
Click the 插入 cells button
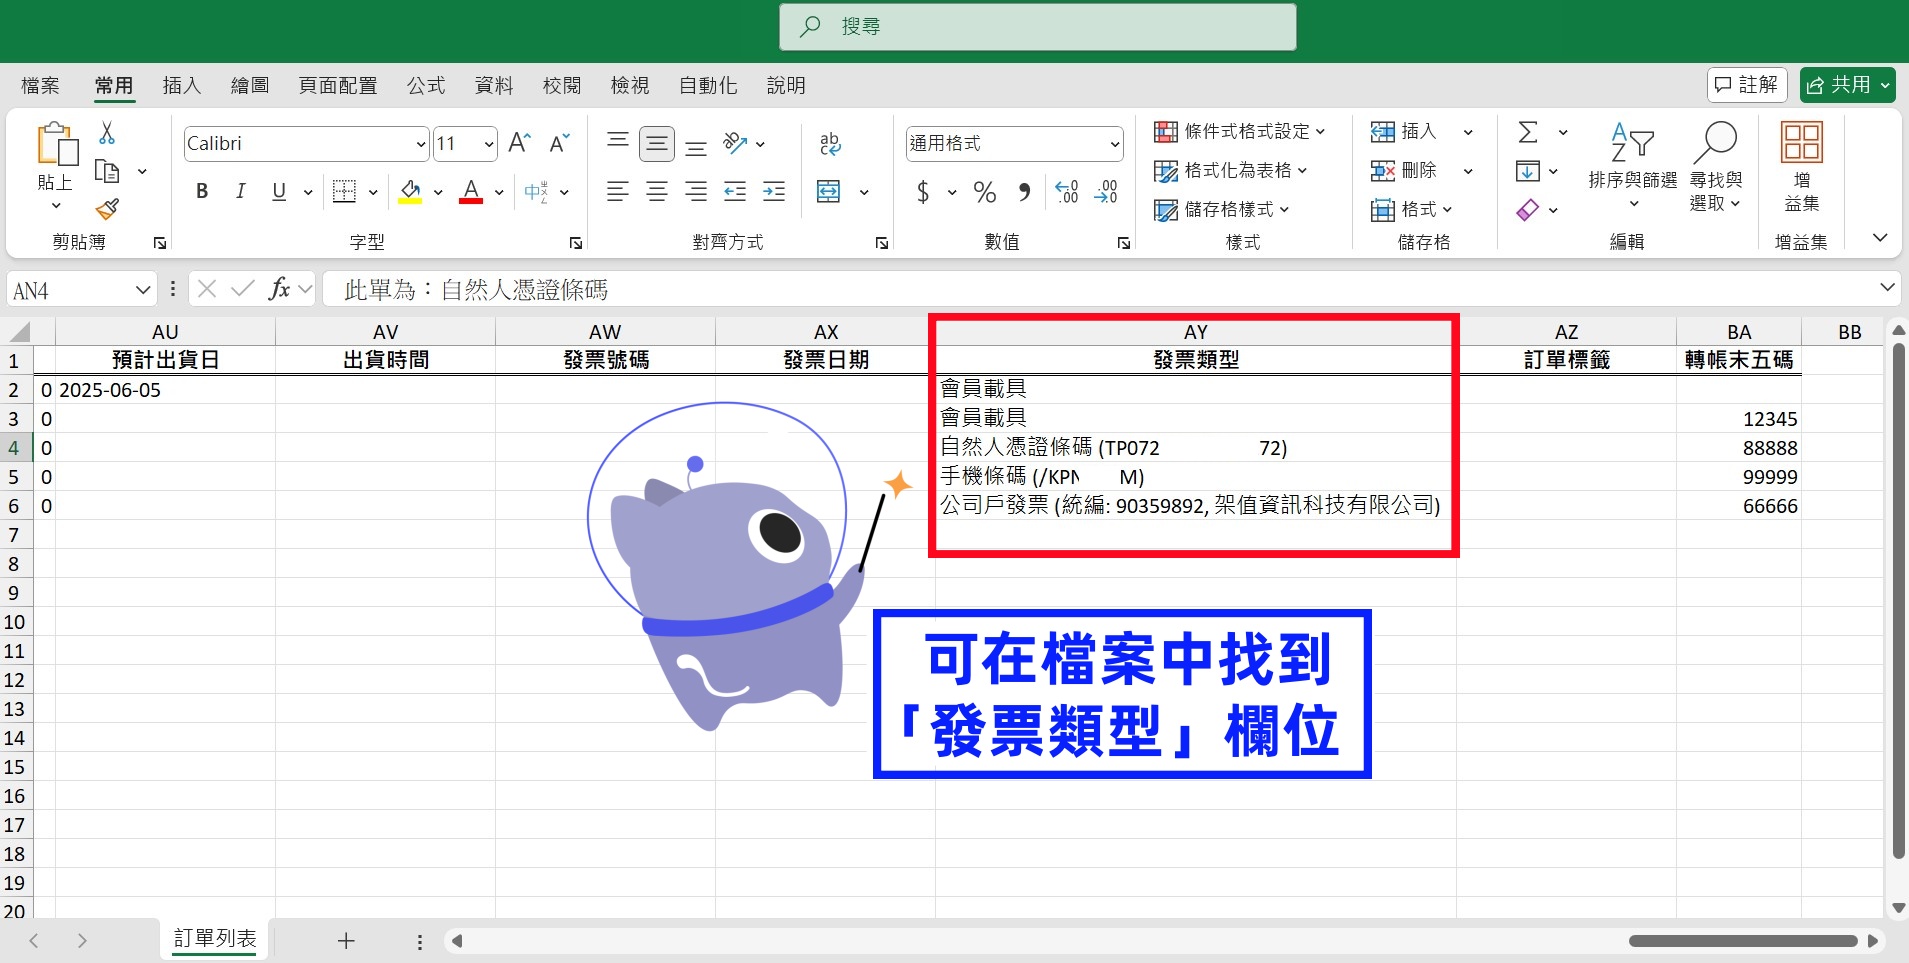(x=1404, y=131)
